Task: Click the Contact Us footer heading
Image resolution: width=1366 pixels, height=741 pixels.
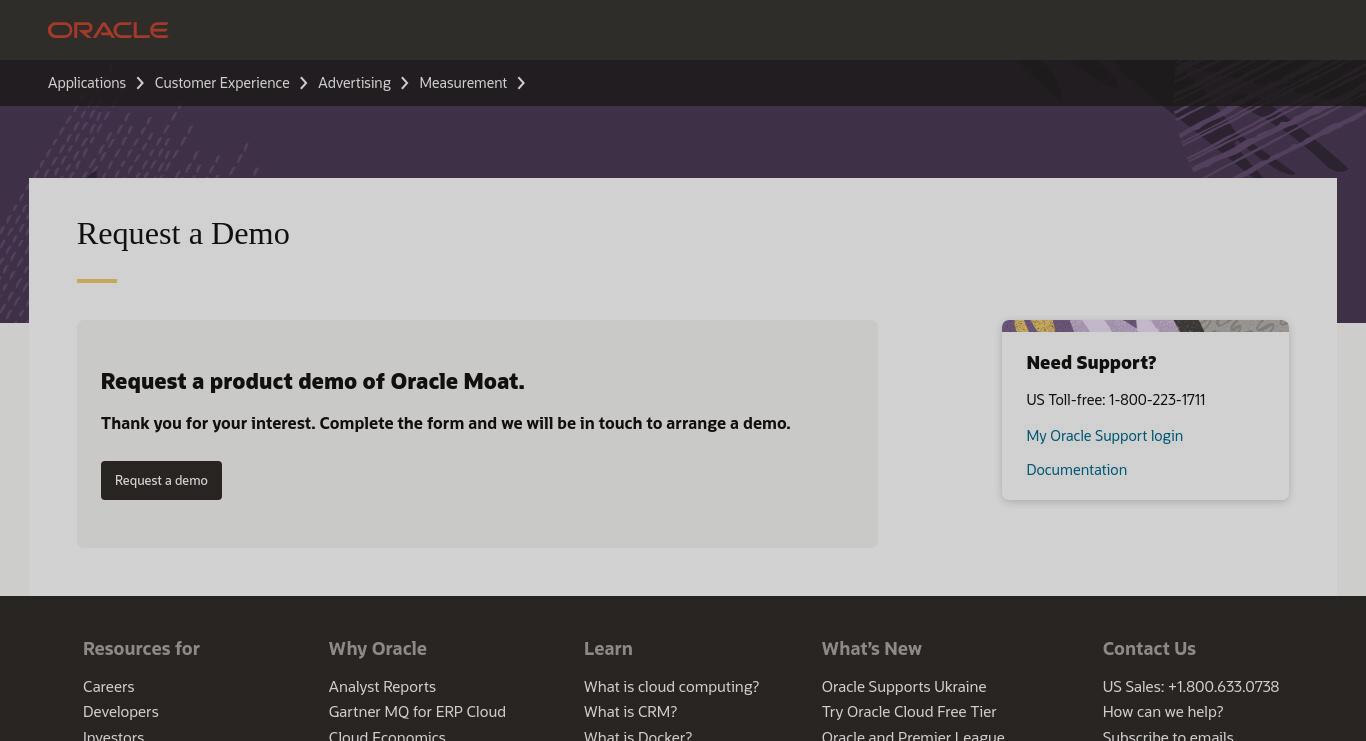Action: tap(1149, 648)
